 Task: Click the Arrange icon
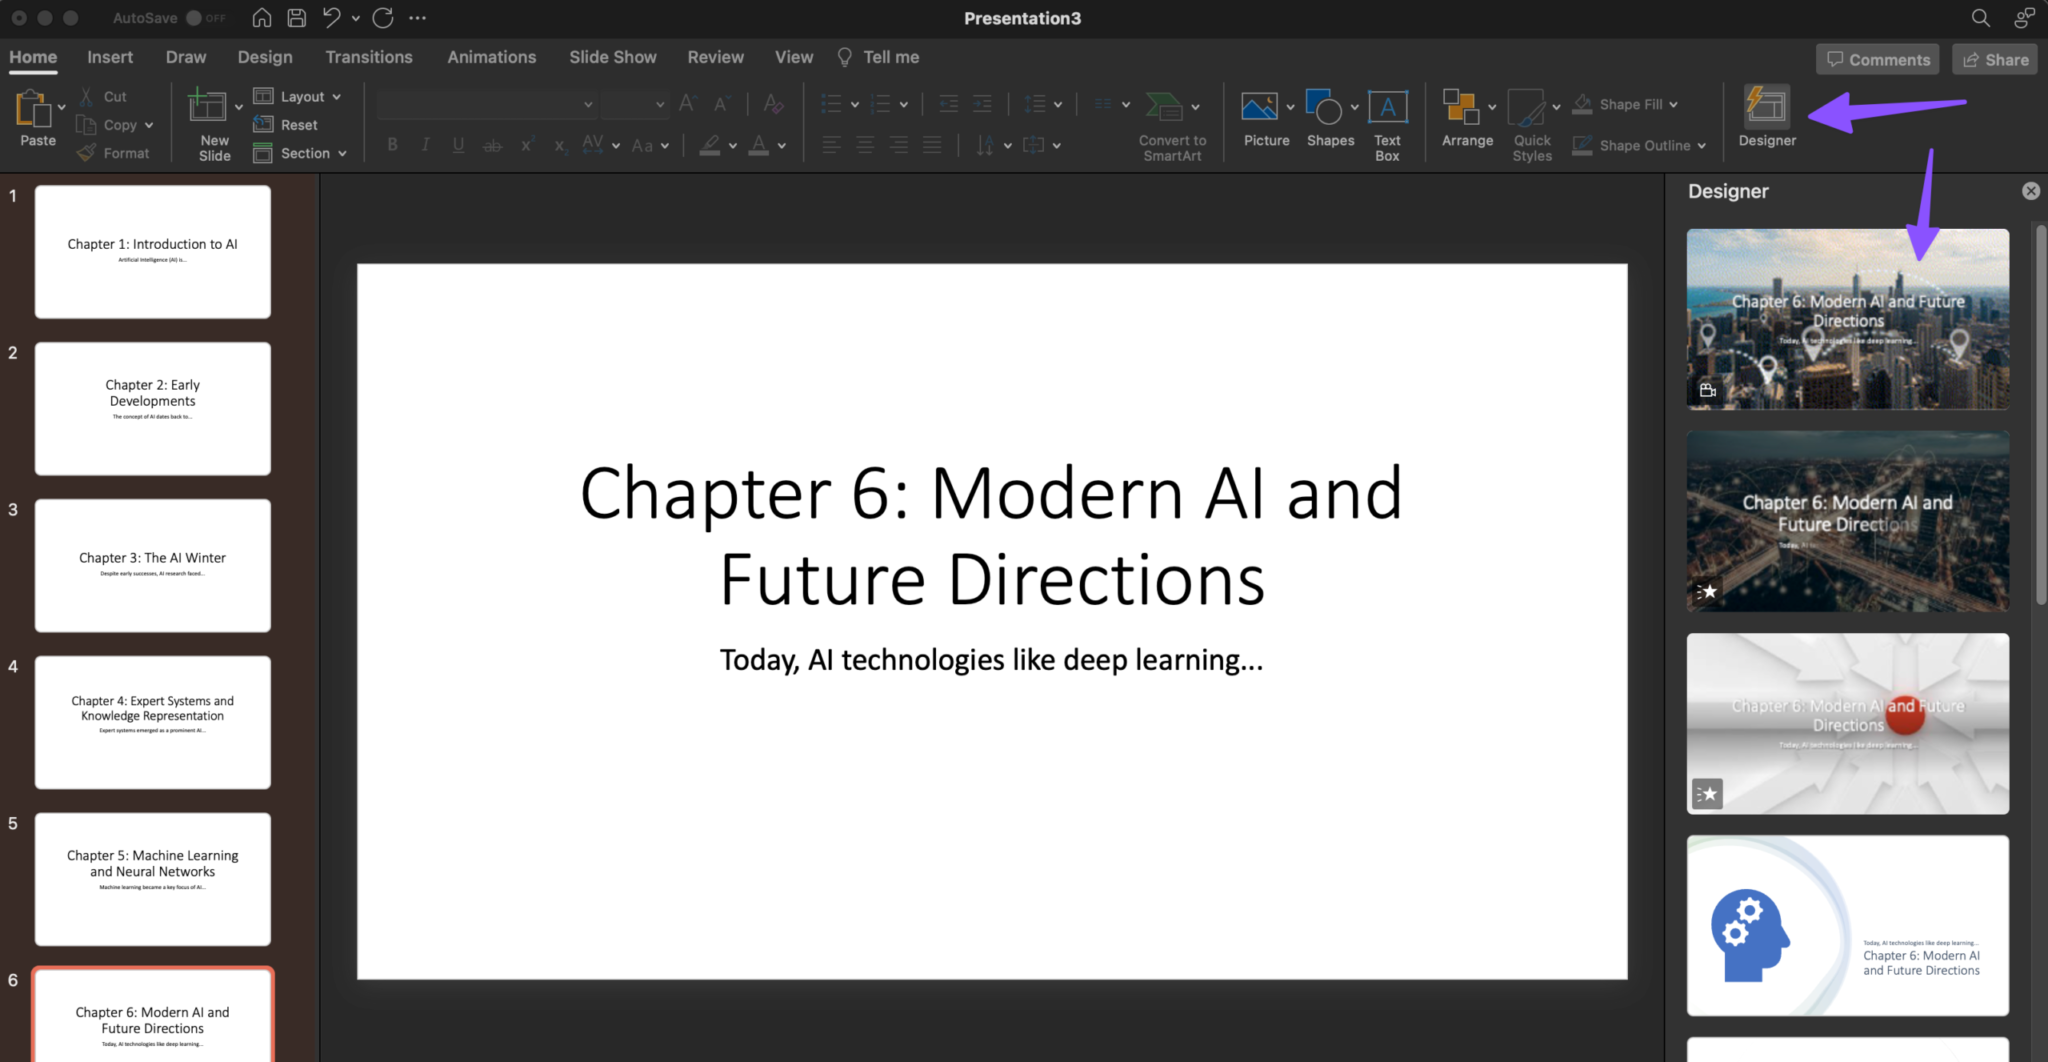click(x=1463, y=115)
